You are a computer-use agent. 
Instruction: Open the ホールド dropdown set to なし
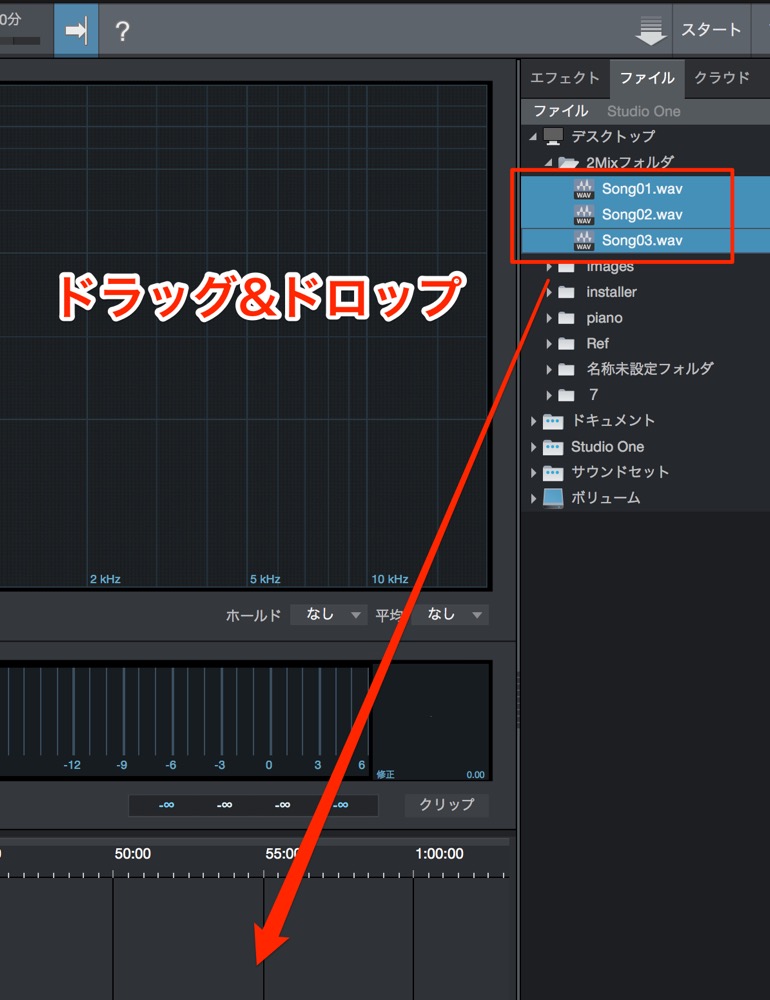329,615
